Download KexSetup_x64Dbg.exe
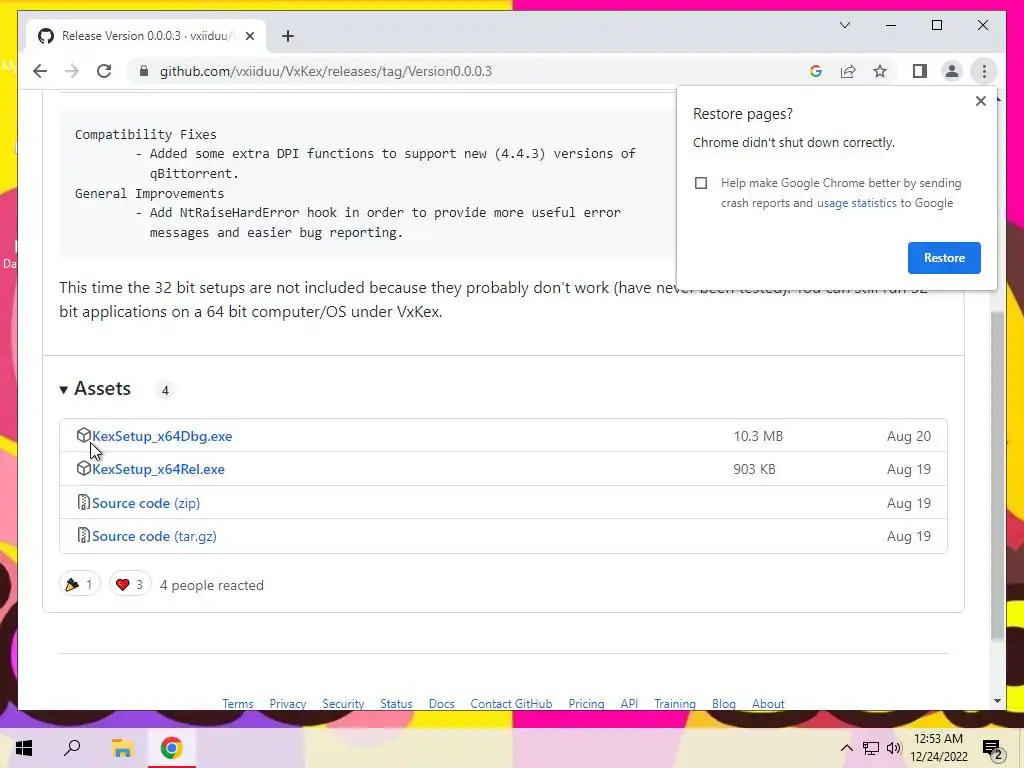The height and width of the screenshot is (768, 1024). (x=162, y=436)
